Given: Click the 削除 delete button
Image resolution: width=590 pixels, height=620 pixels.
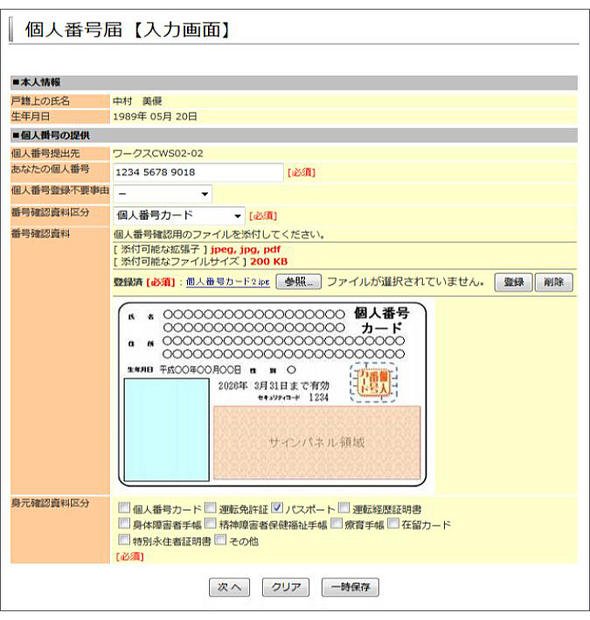Looking at the screenshot, I should (x=554, y=282).
